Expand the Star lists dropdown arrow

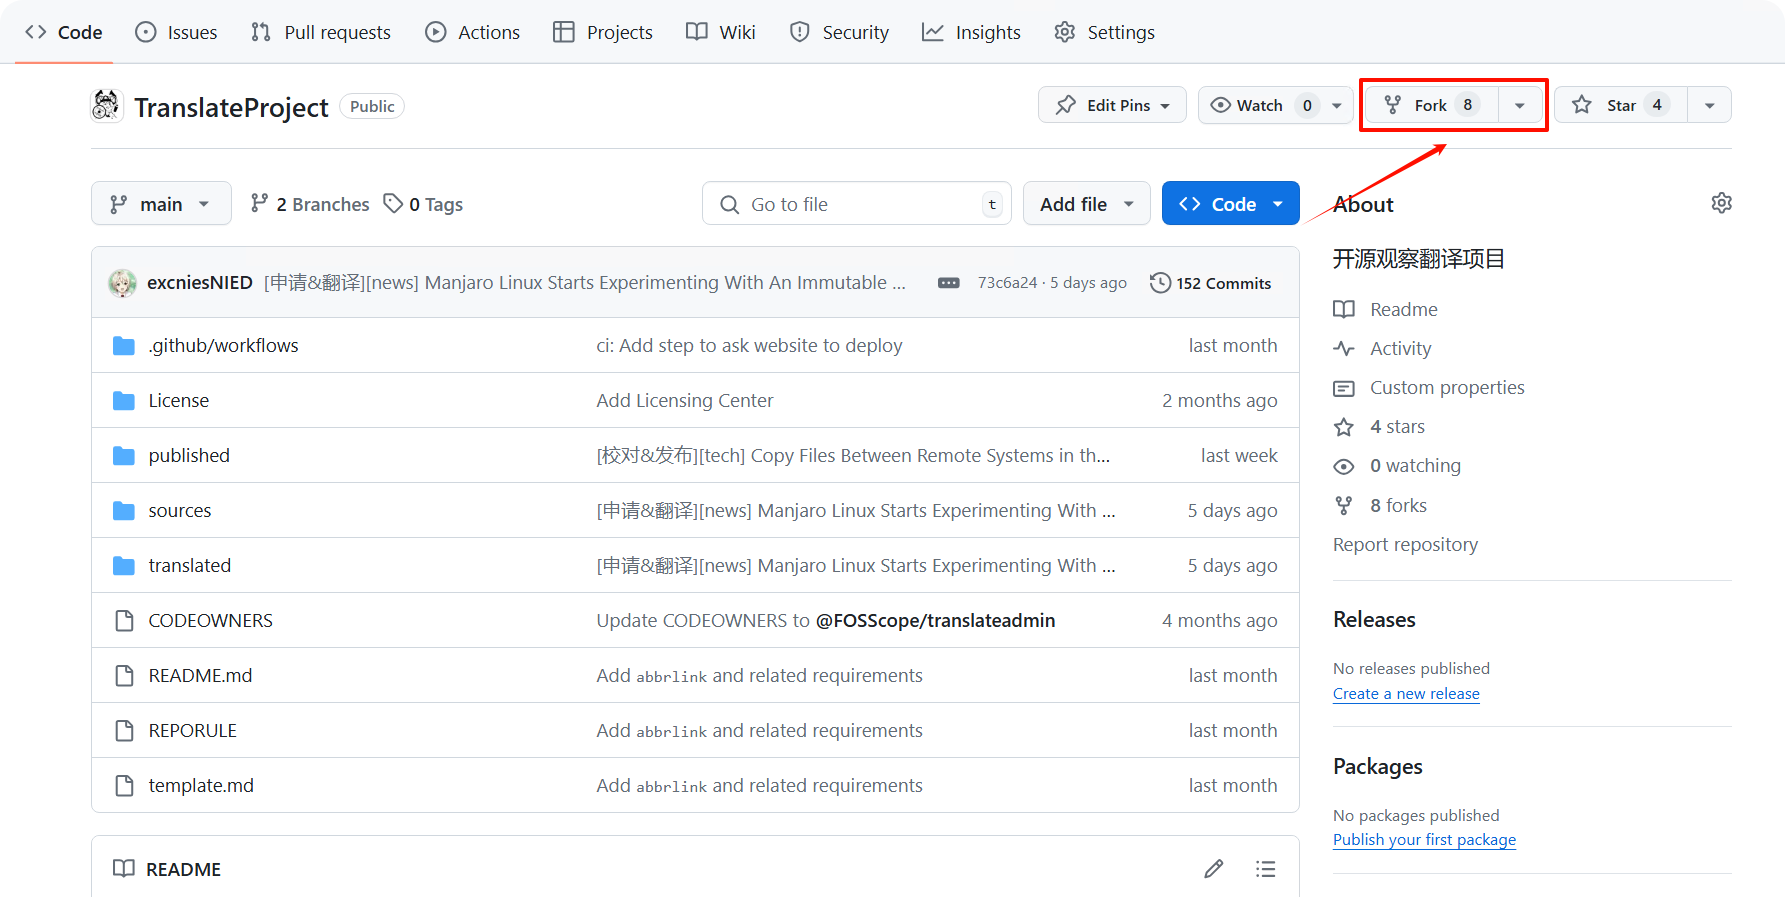click(1710, 105)
